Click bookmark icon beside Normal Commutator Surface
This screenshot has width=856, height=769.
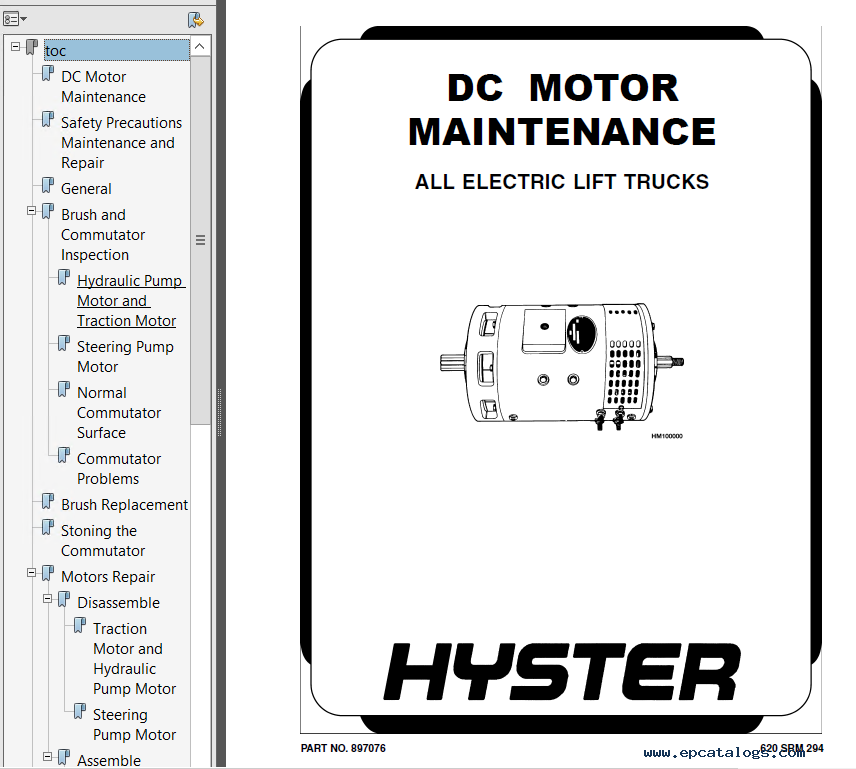[x=64, y=389]
